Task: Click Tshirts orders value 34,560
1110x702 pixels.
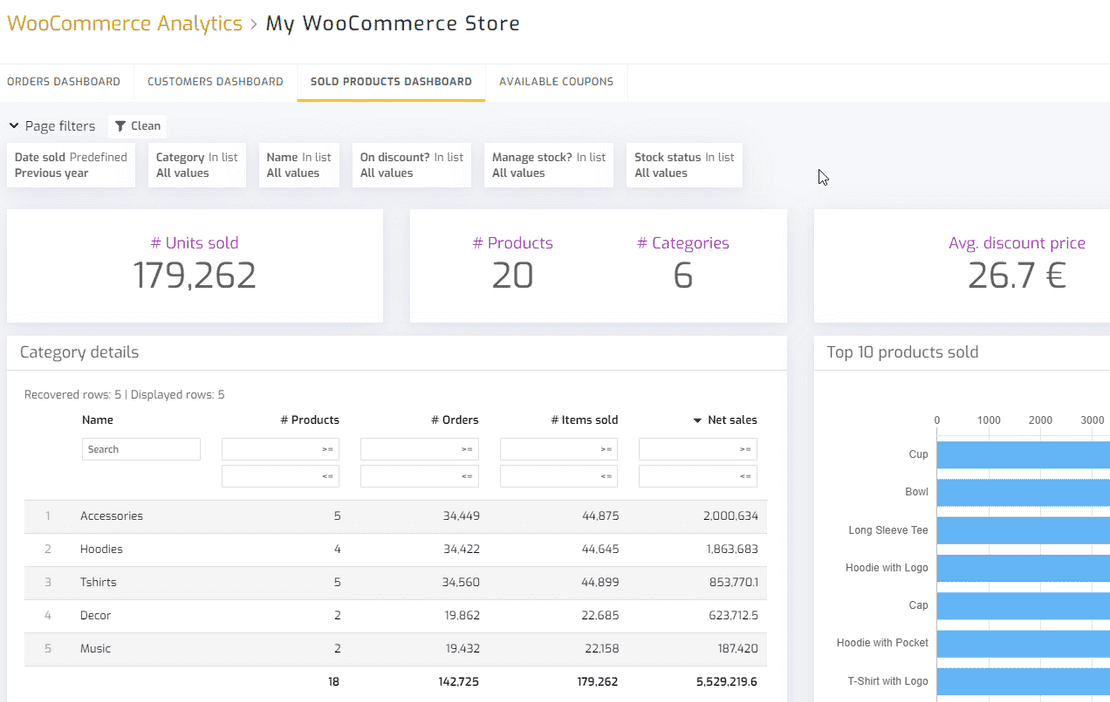Action: 461,582
